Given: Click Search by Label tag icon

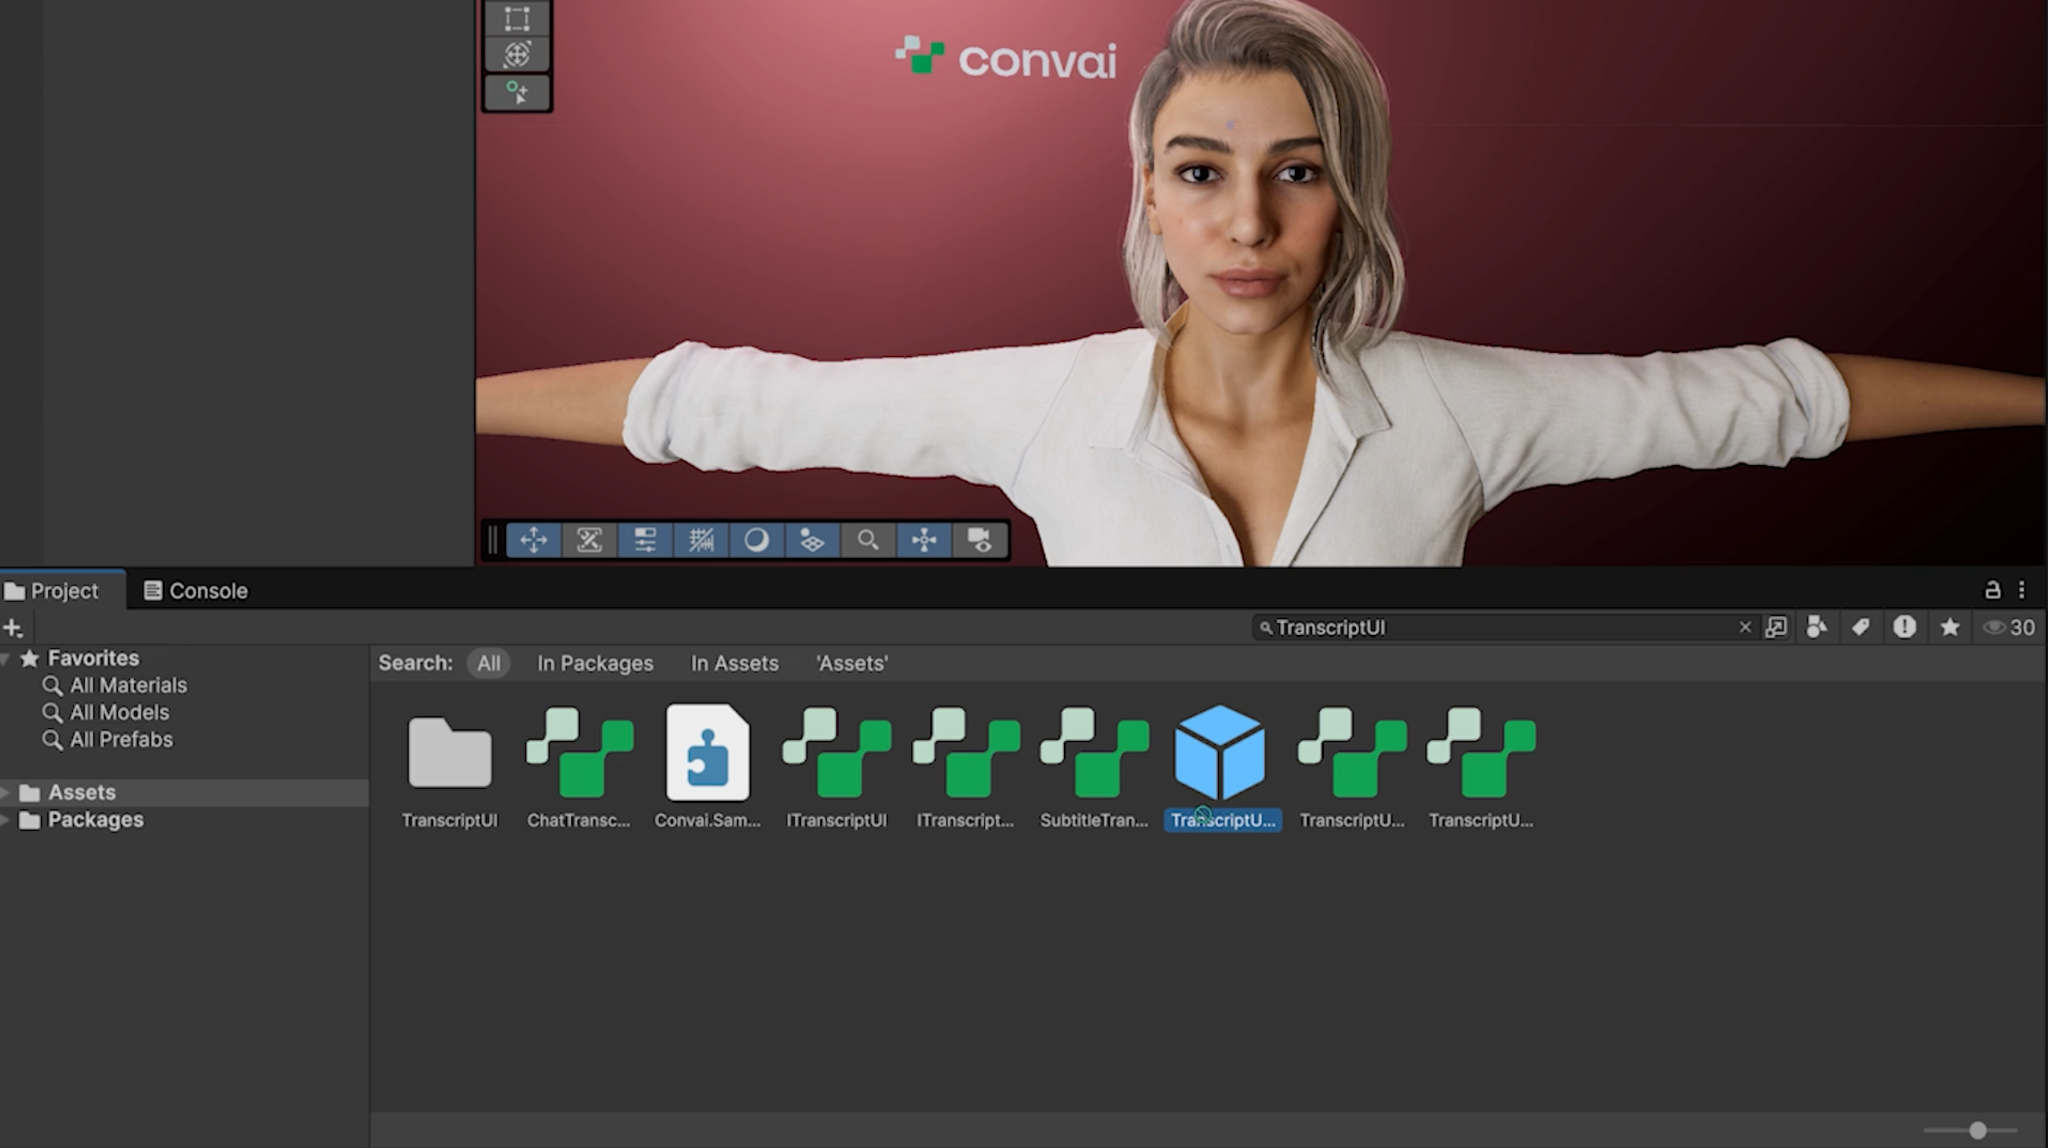Looking at the screenshot, I should click(1860, 627).
